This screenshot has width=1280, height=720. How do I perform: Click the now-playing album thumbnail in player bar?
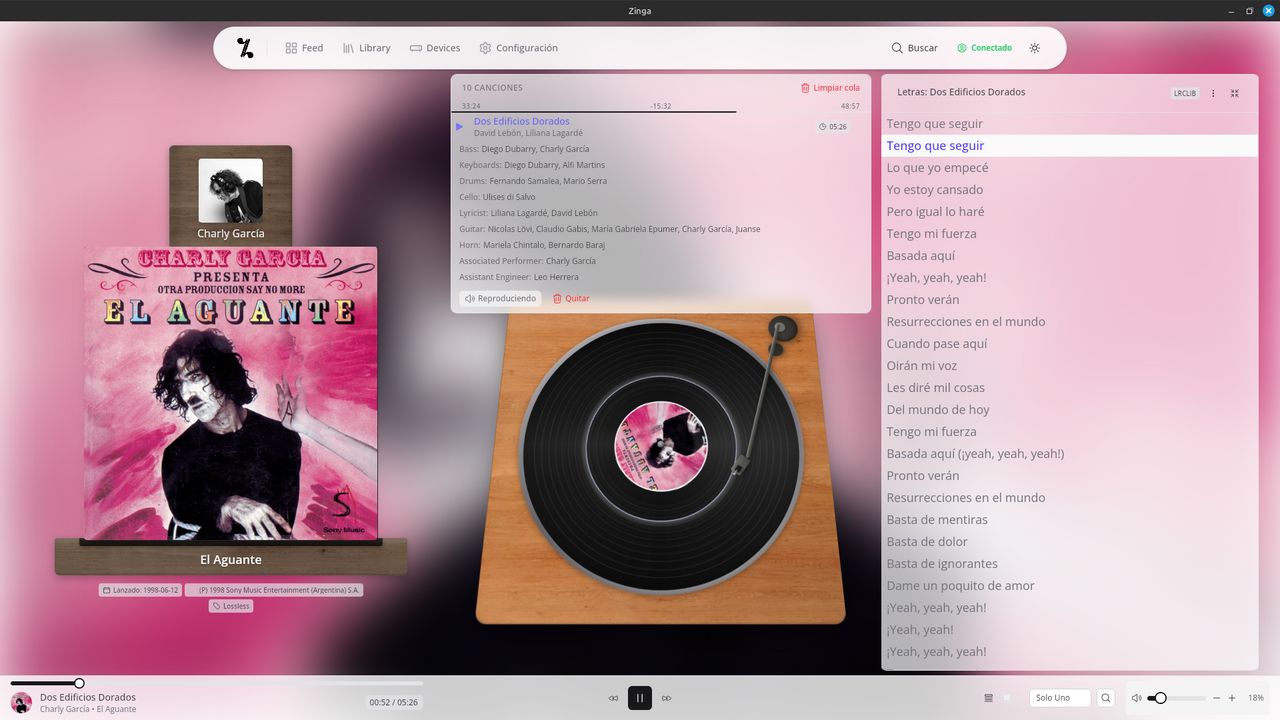click(x=21, y=703)
